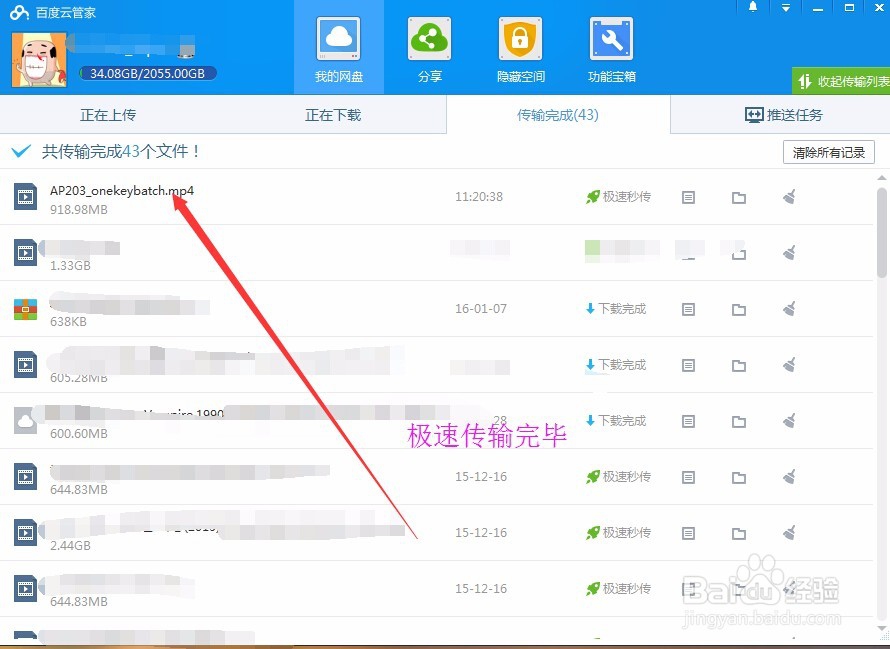Viewport: 890px width, 649px height.
Task: Open folder of the 605.28MB file
Action: (x=738, y=365)
